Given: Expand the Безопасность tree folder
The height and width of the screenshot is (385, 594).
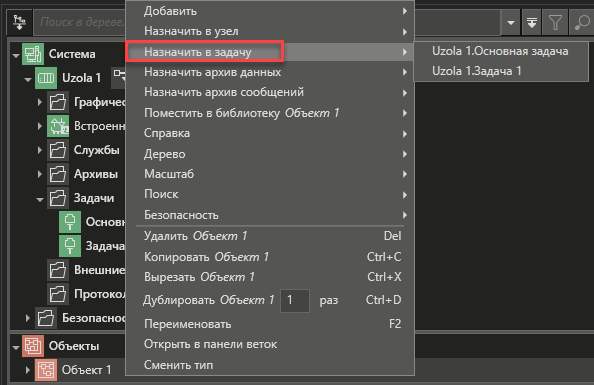Looking at the screenshot, I should tap(28, 318).
